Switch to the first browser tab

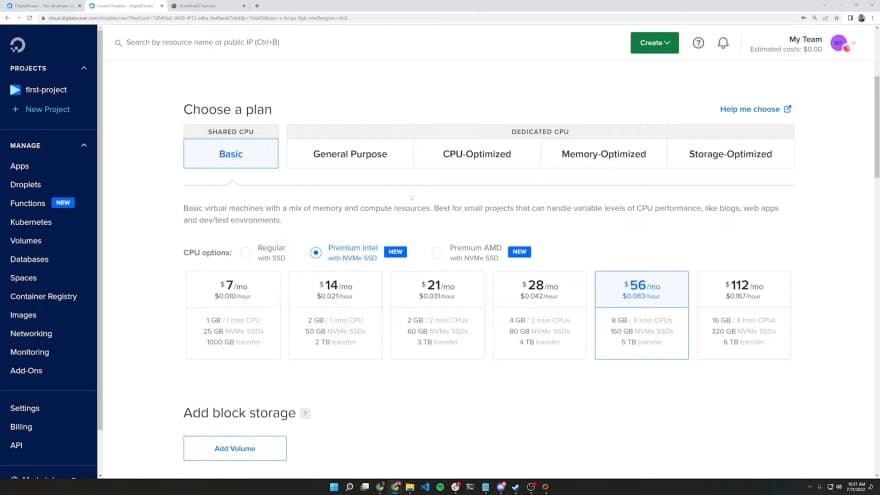[x=42, y=6]
